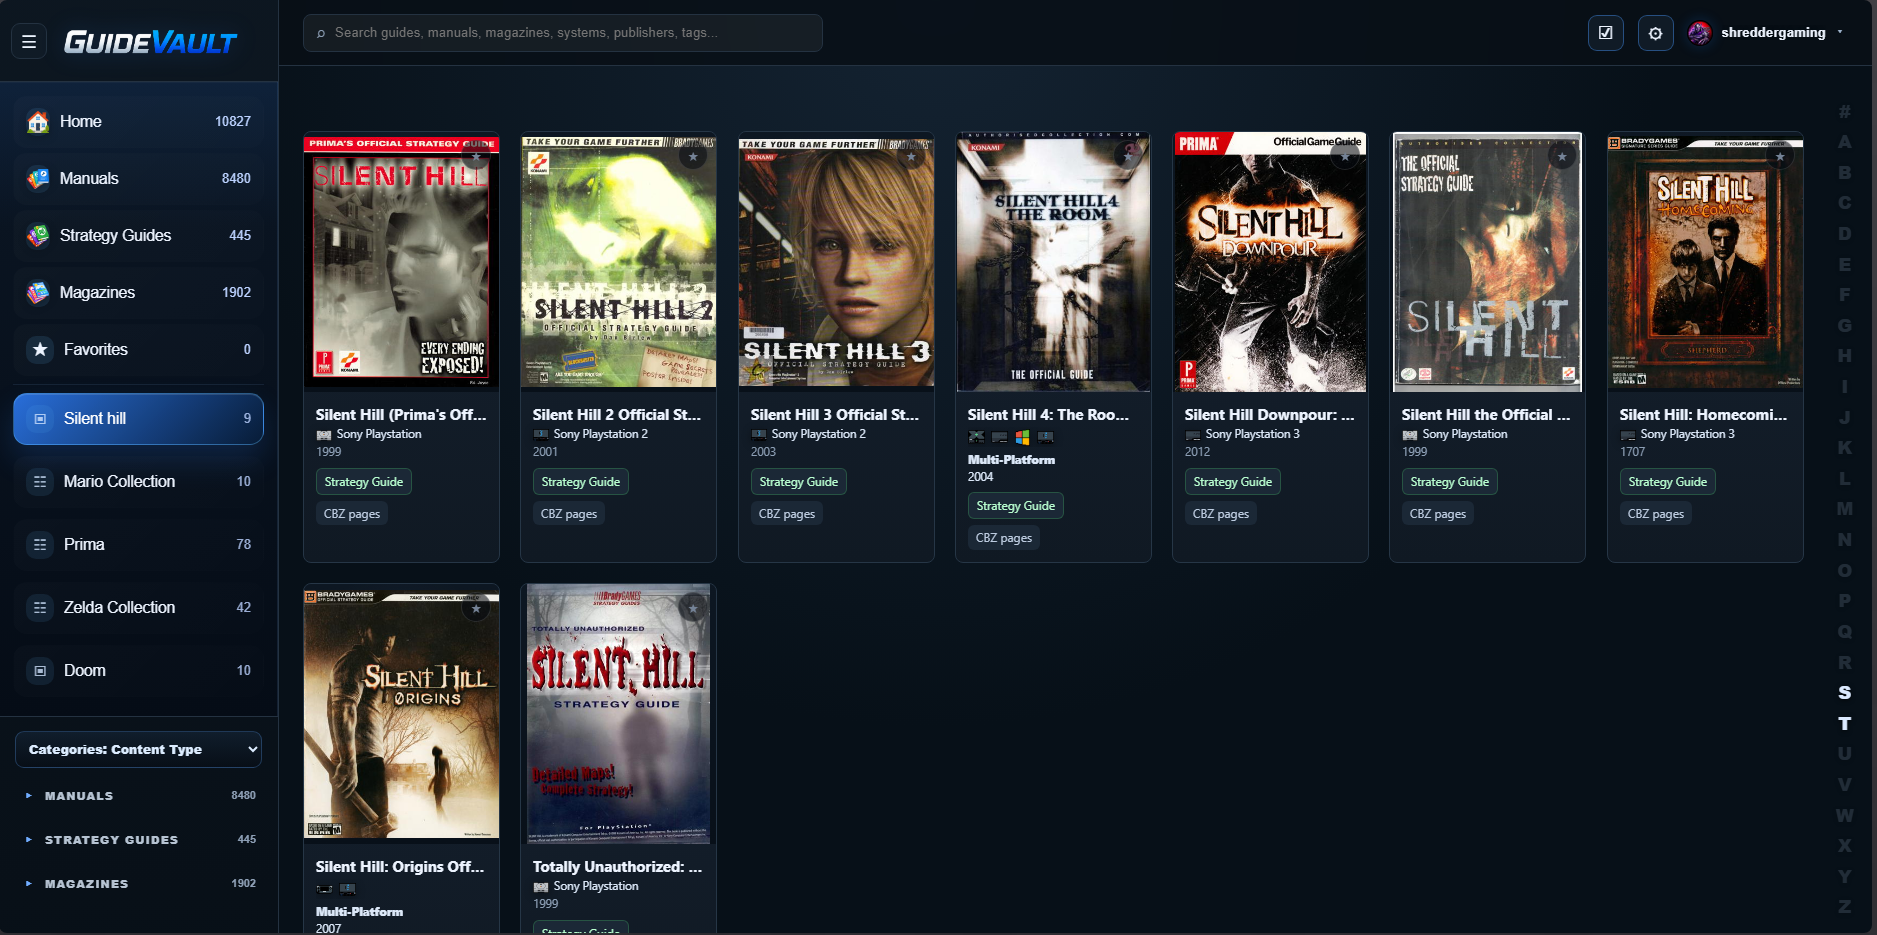This screenshot has height=935, width=1877.
Task: Click CBZ pages tag on Silent Hill the Official
Action: 1438,514
